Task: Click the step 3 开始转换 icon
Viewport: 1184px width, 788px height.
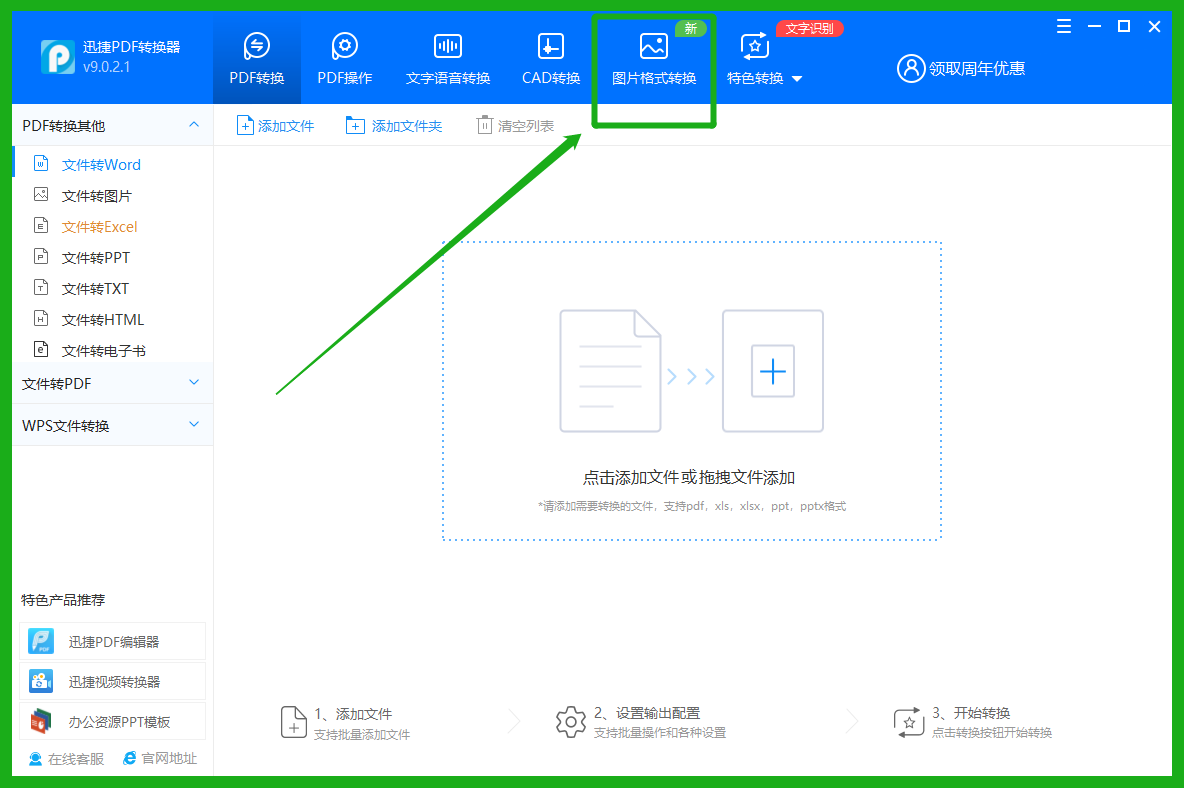Action: (908, 722)
